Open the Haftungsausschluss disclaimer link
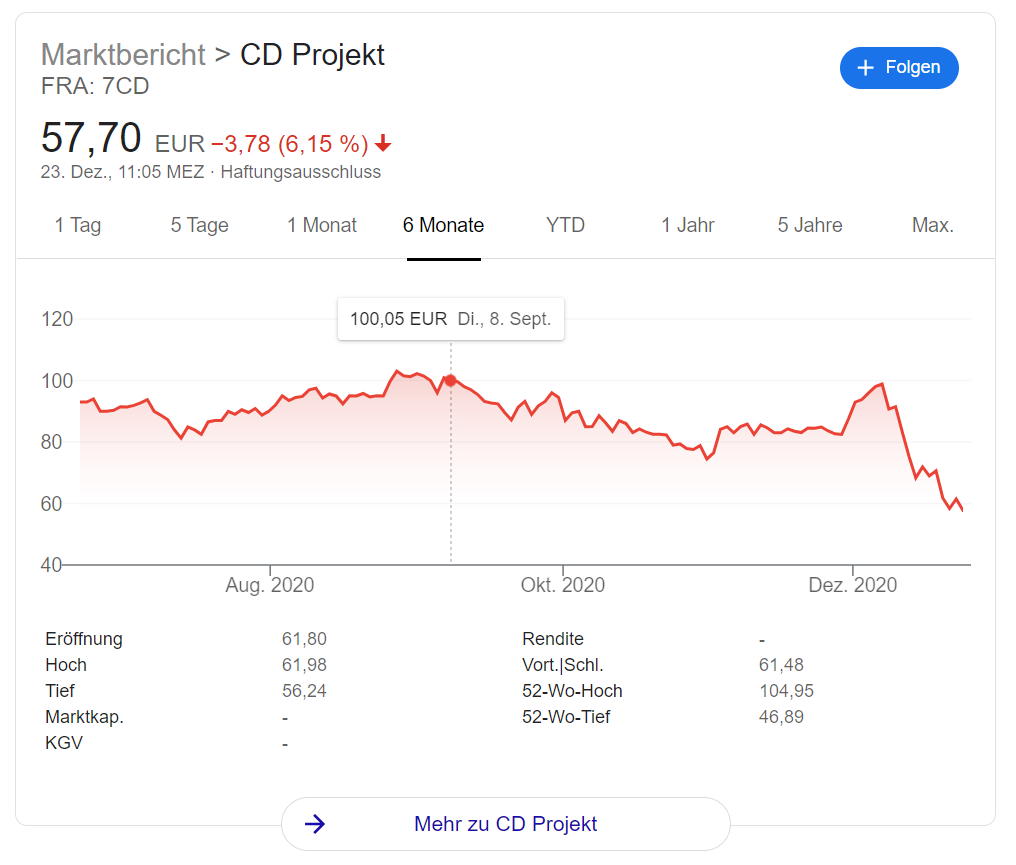 pos(300,172)
